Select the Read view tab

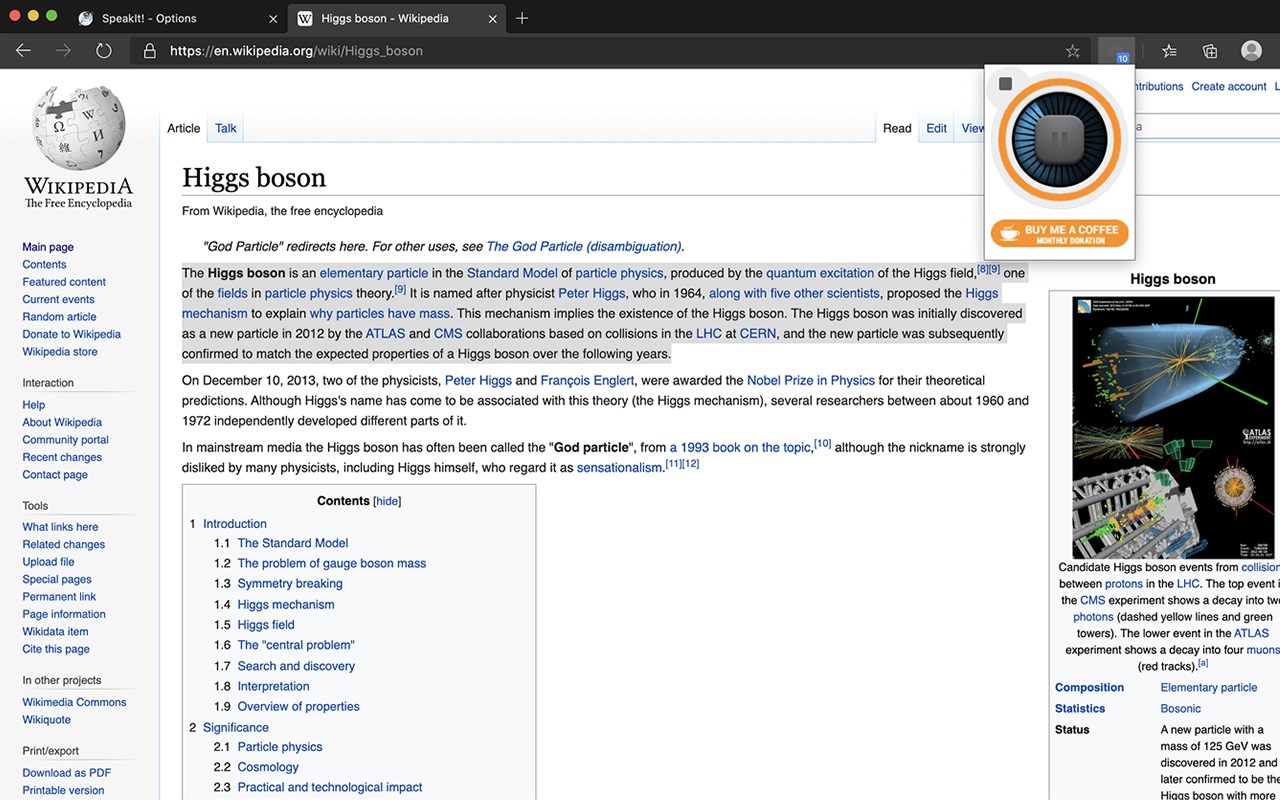[x=897, y=128]
